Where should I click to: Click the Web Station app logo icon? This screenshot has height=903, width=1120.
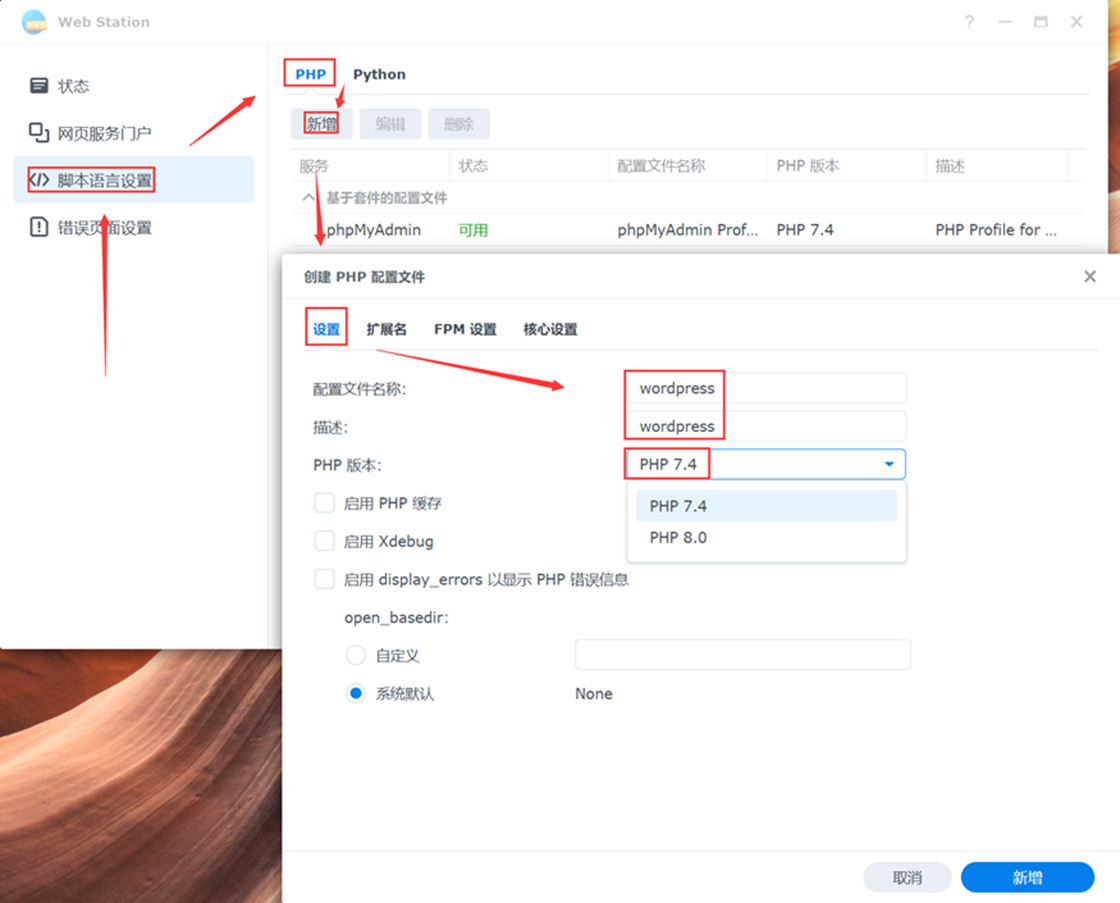coord(34,22)
